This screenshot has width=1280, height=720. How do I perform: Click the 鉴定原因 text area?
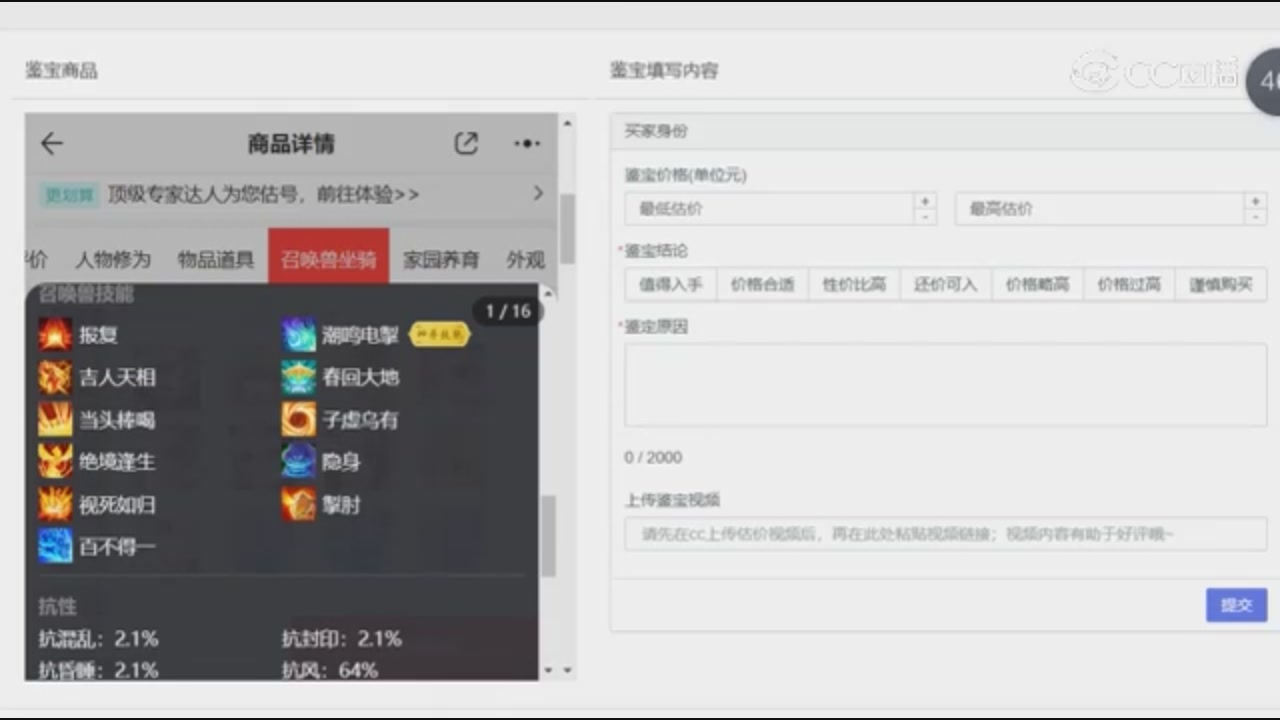pyautogui.click(x=945, y=386)
